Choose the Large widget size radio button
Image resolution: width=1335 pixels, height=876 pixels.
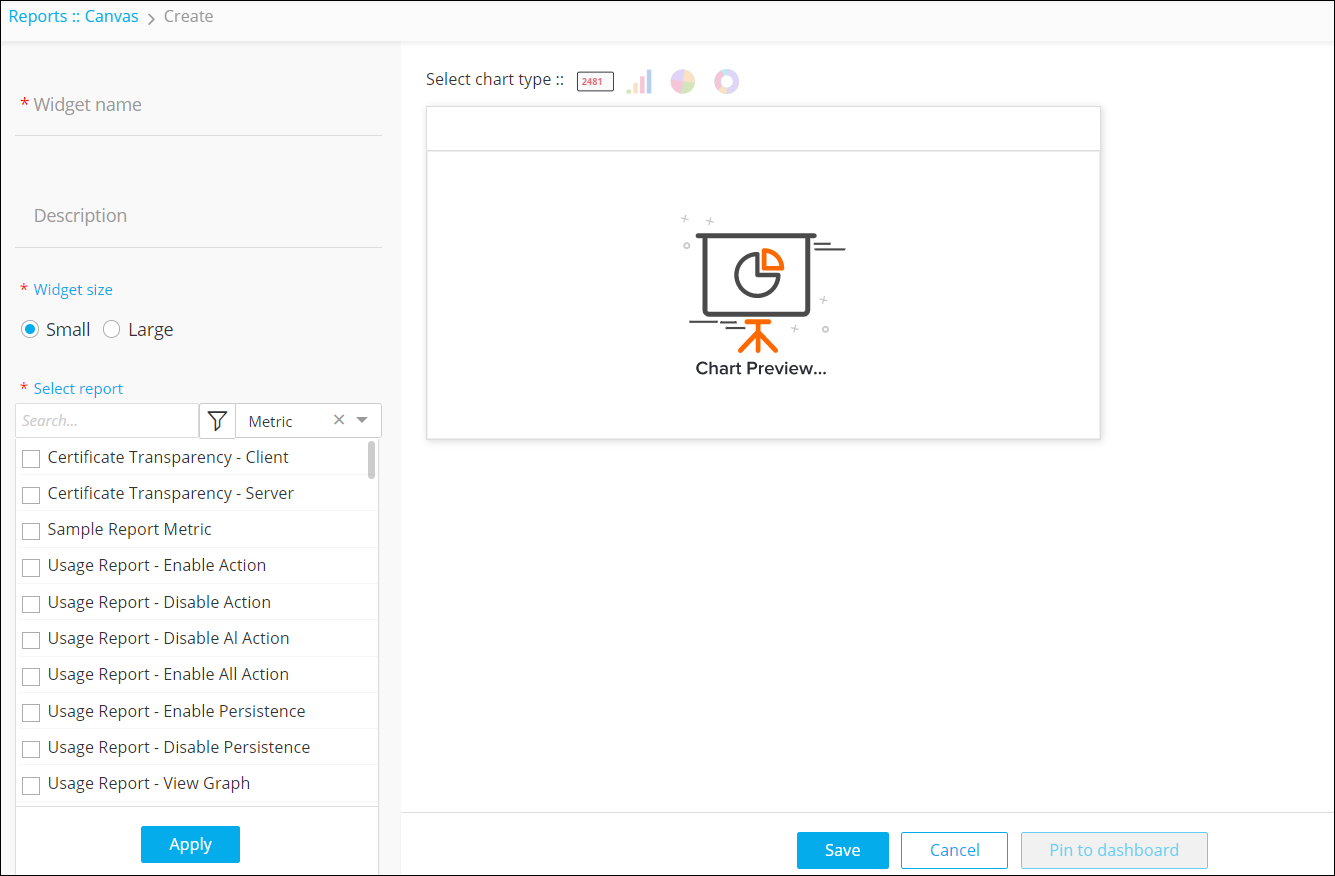tap(112, 329)
